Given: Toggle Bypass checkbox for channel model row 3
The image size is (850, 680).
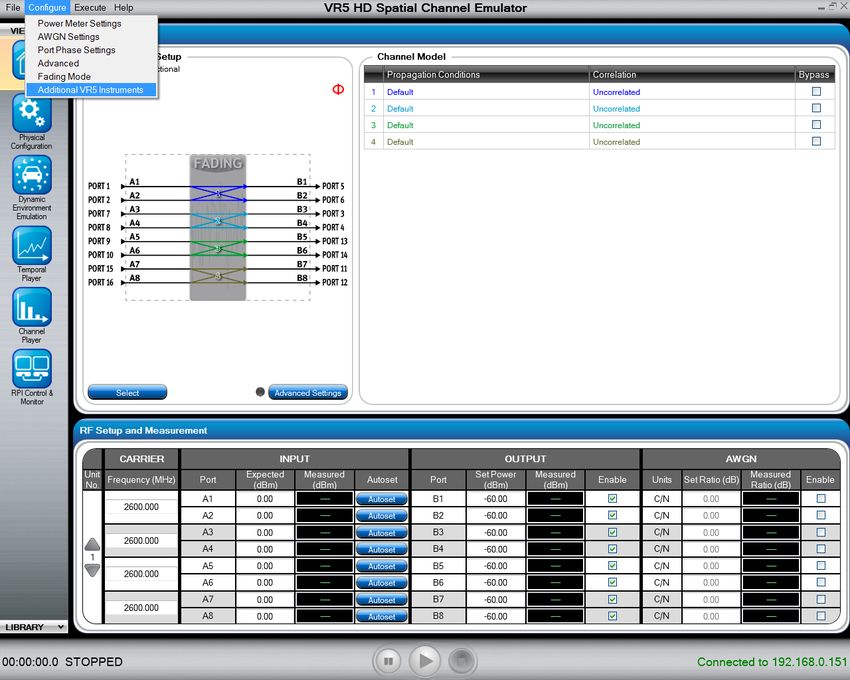Looking at the screenshot, I should (816, 125).
